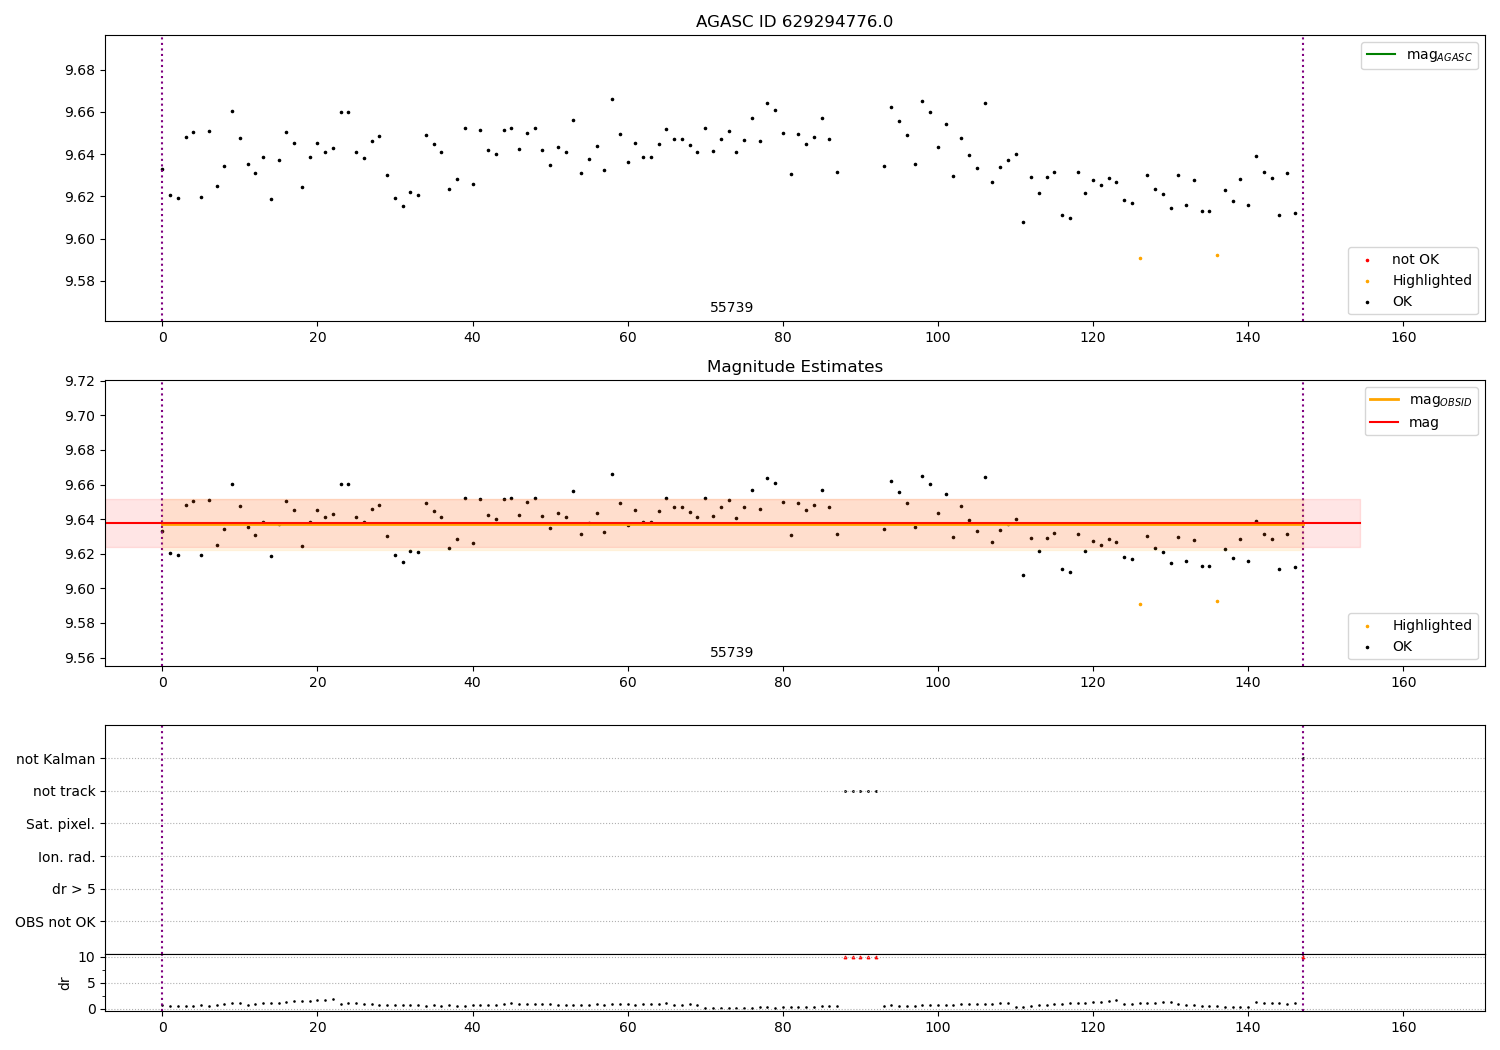
Task: Click the black dots on the "not track" row
Action: coord(860,791)
